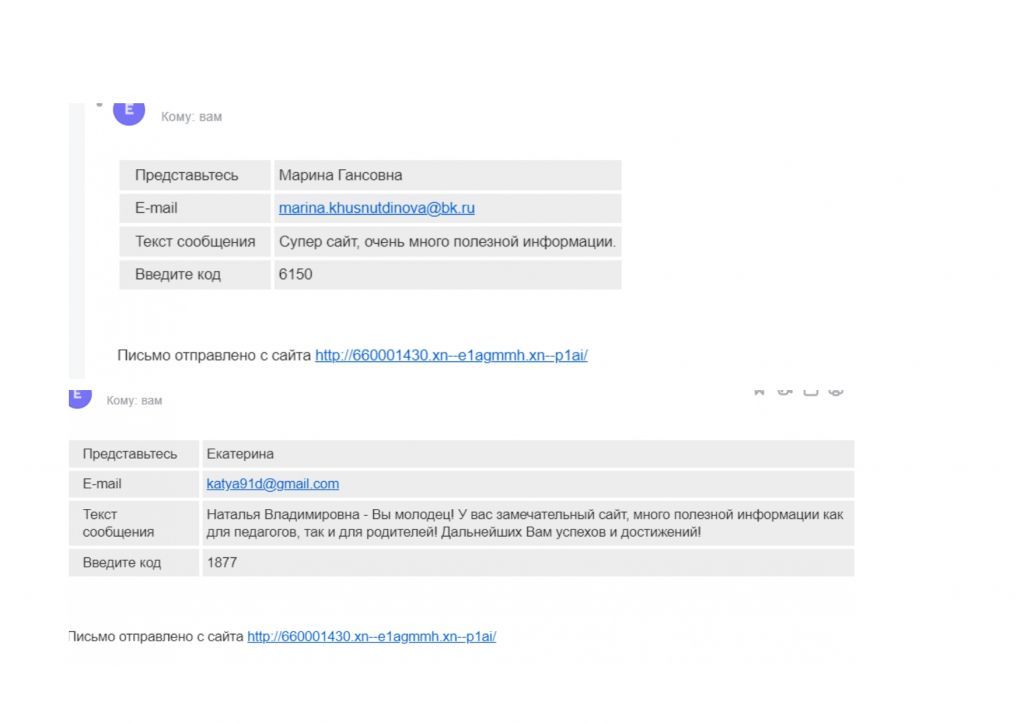1024x723 pixels.
Task: Click the second icon right of the bookmark flag
Action: point(786,391)
